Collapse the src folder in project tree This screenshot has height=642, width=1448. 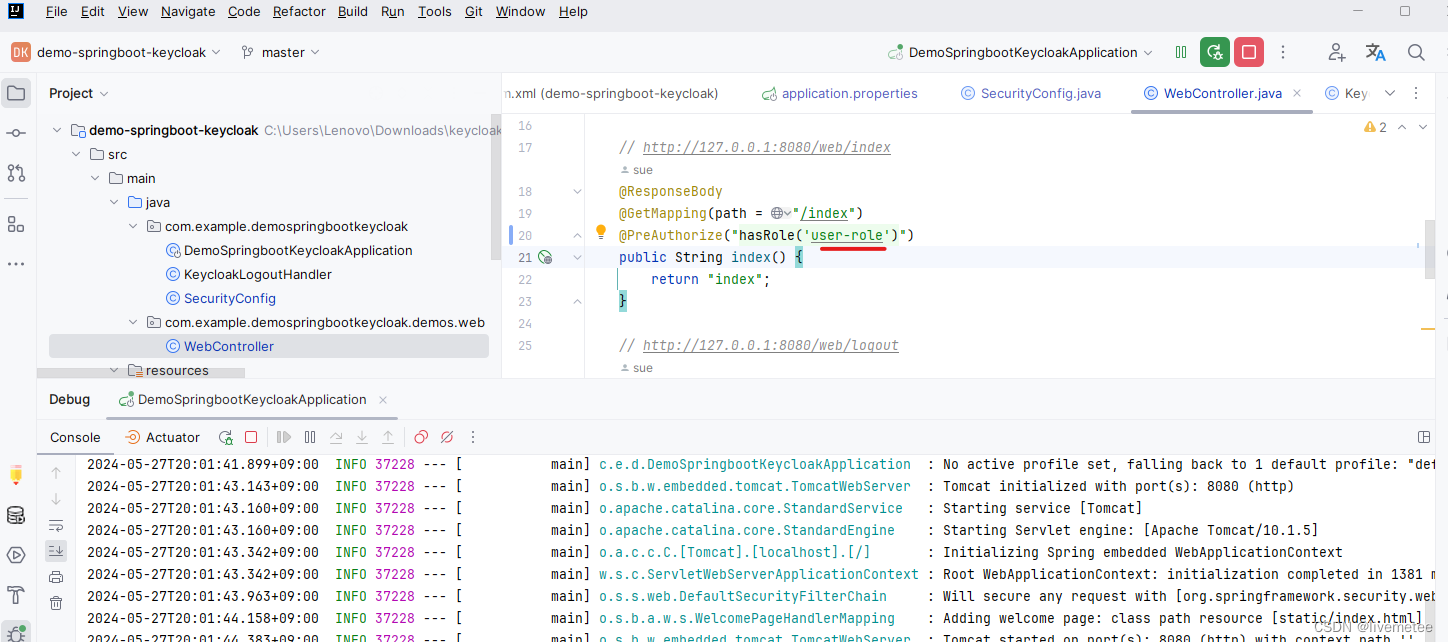point(76,154)
